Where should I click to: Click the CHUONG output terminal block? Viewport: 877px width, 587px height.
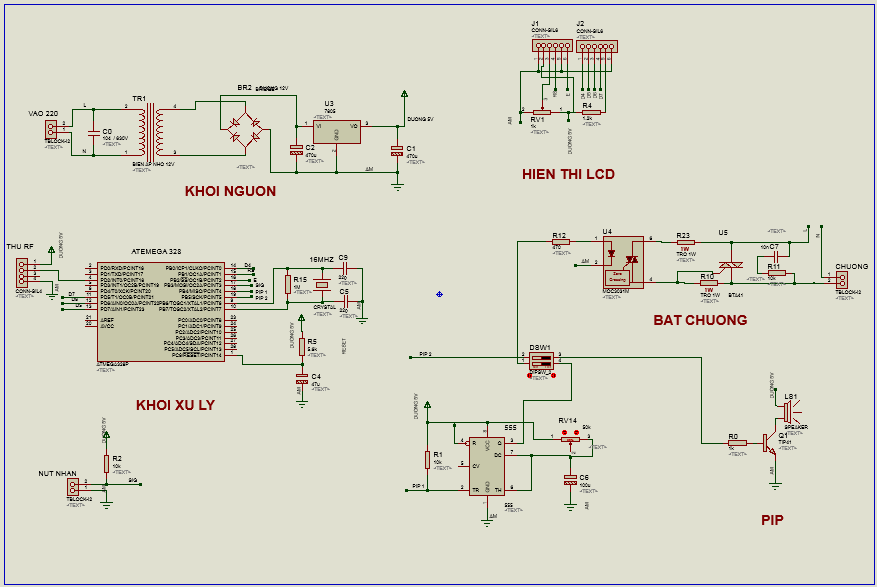click(841, 282)
